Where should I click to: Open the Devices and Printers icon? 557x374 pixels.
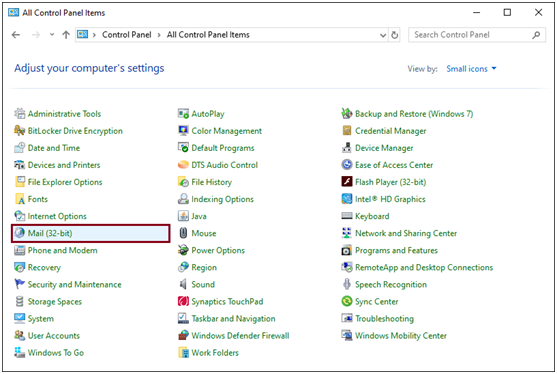(20, 165)
